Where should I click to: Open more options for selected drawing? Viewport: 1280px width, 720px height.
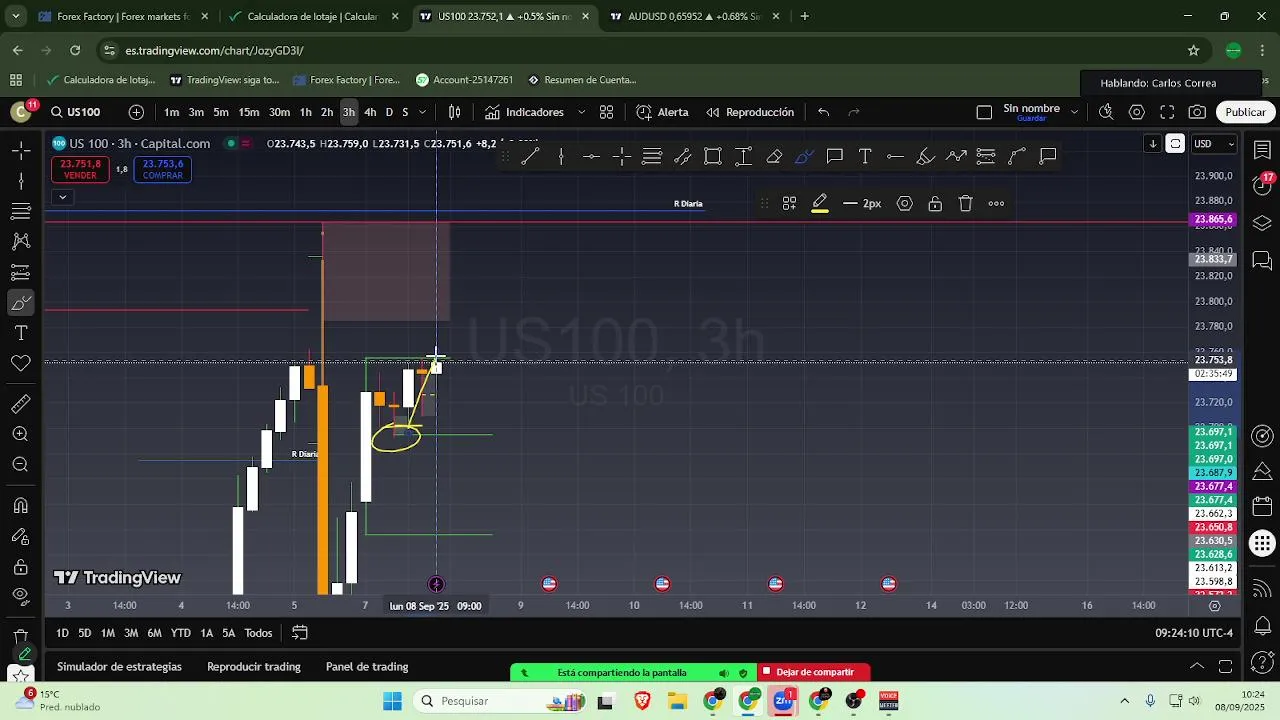996,203
